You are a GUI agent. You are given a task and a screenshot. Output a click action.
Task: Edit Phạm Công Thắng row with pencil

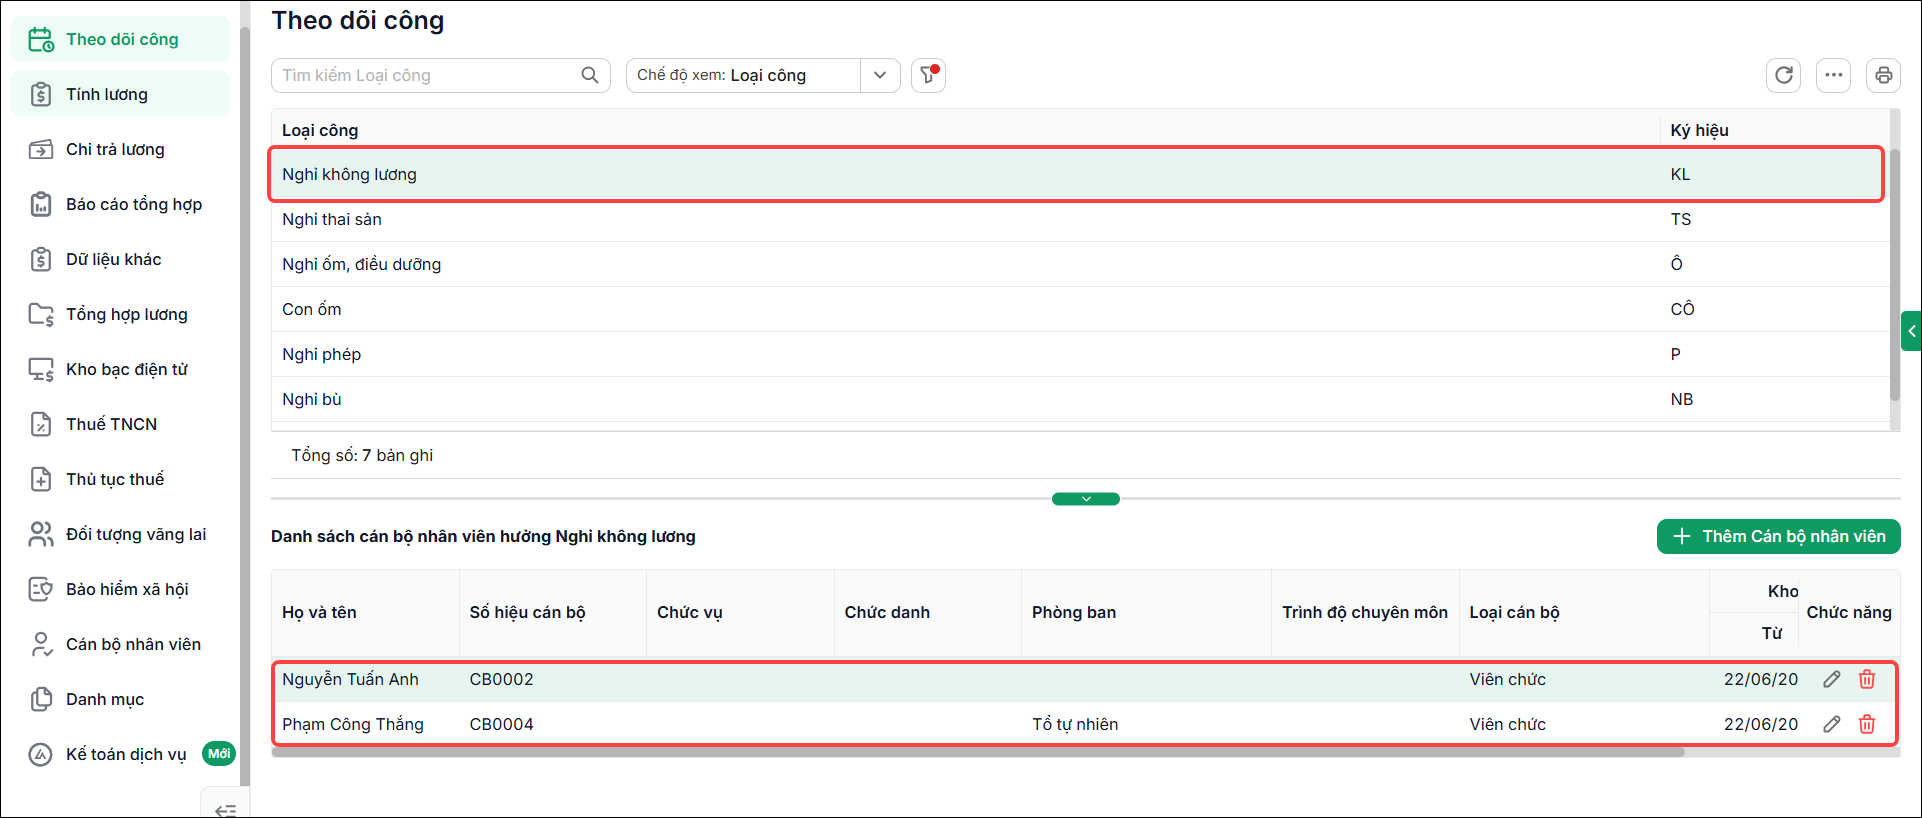[x=1832, y=724]
